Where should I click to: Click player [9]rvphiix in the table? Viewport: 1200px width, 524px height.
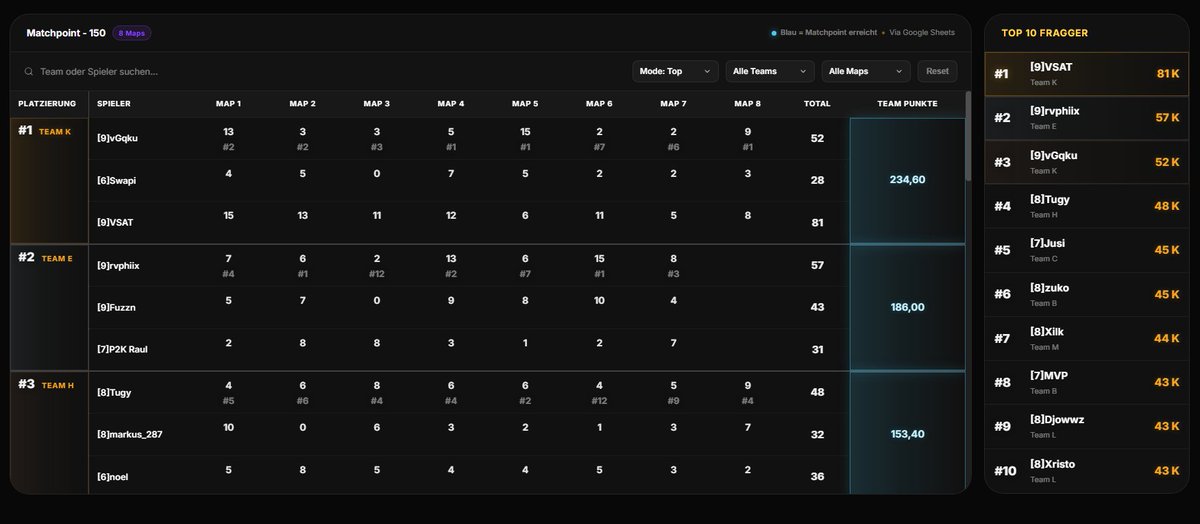tap(118, 265)
